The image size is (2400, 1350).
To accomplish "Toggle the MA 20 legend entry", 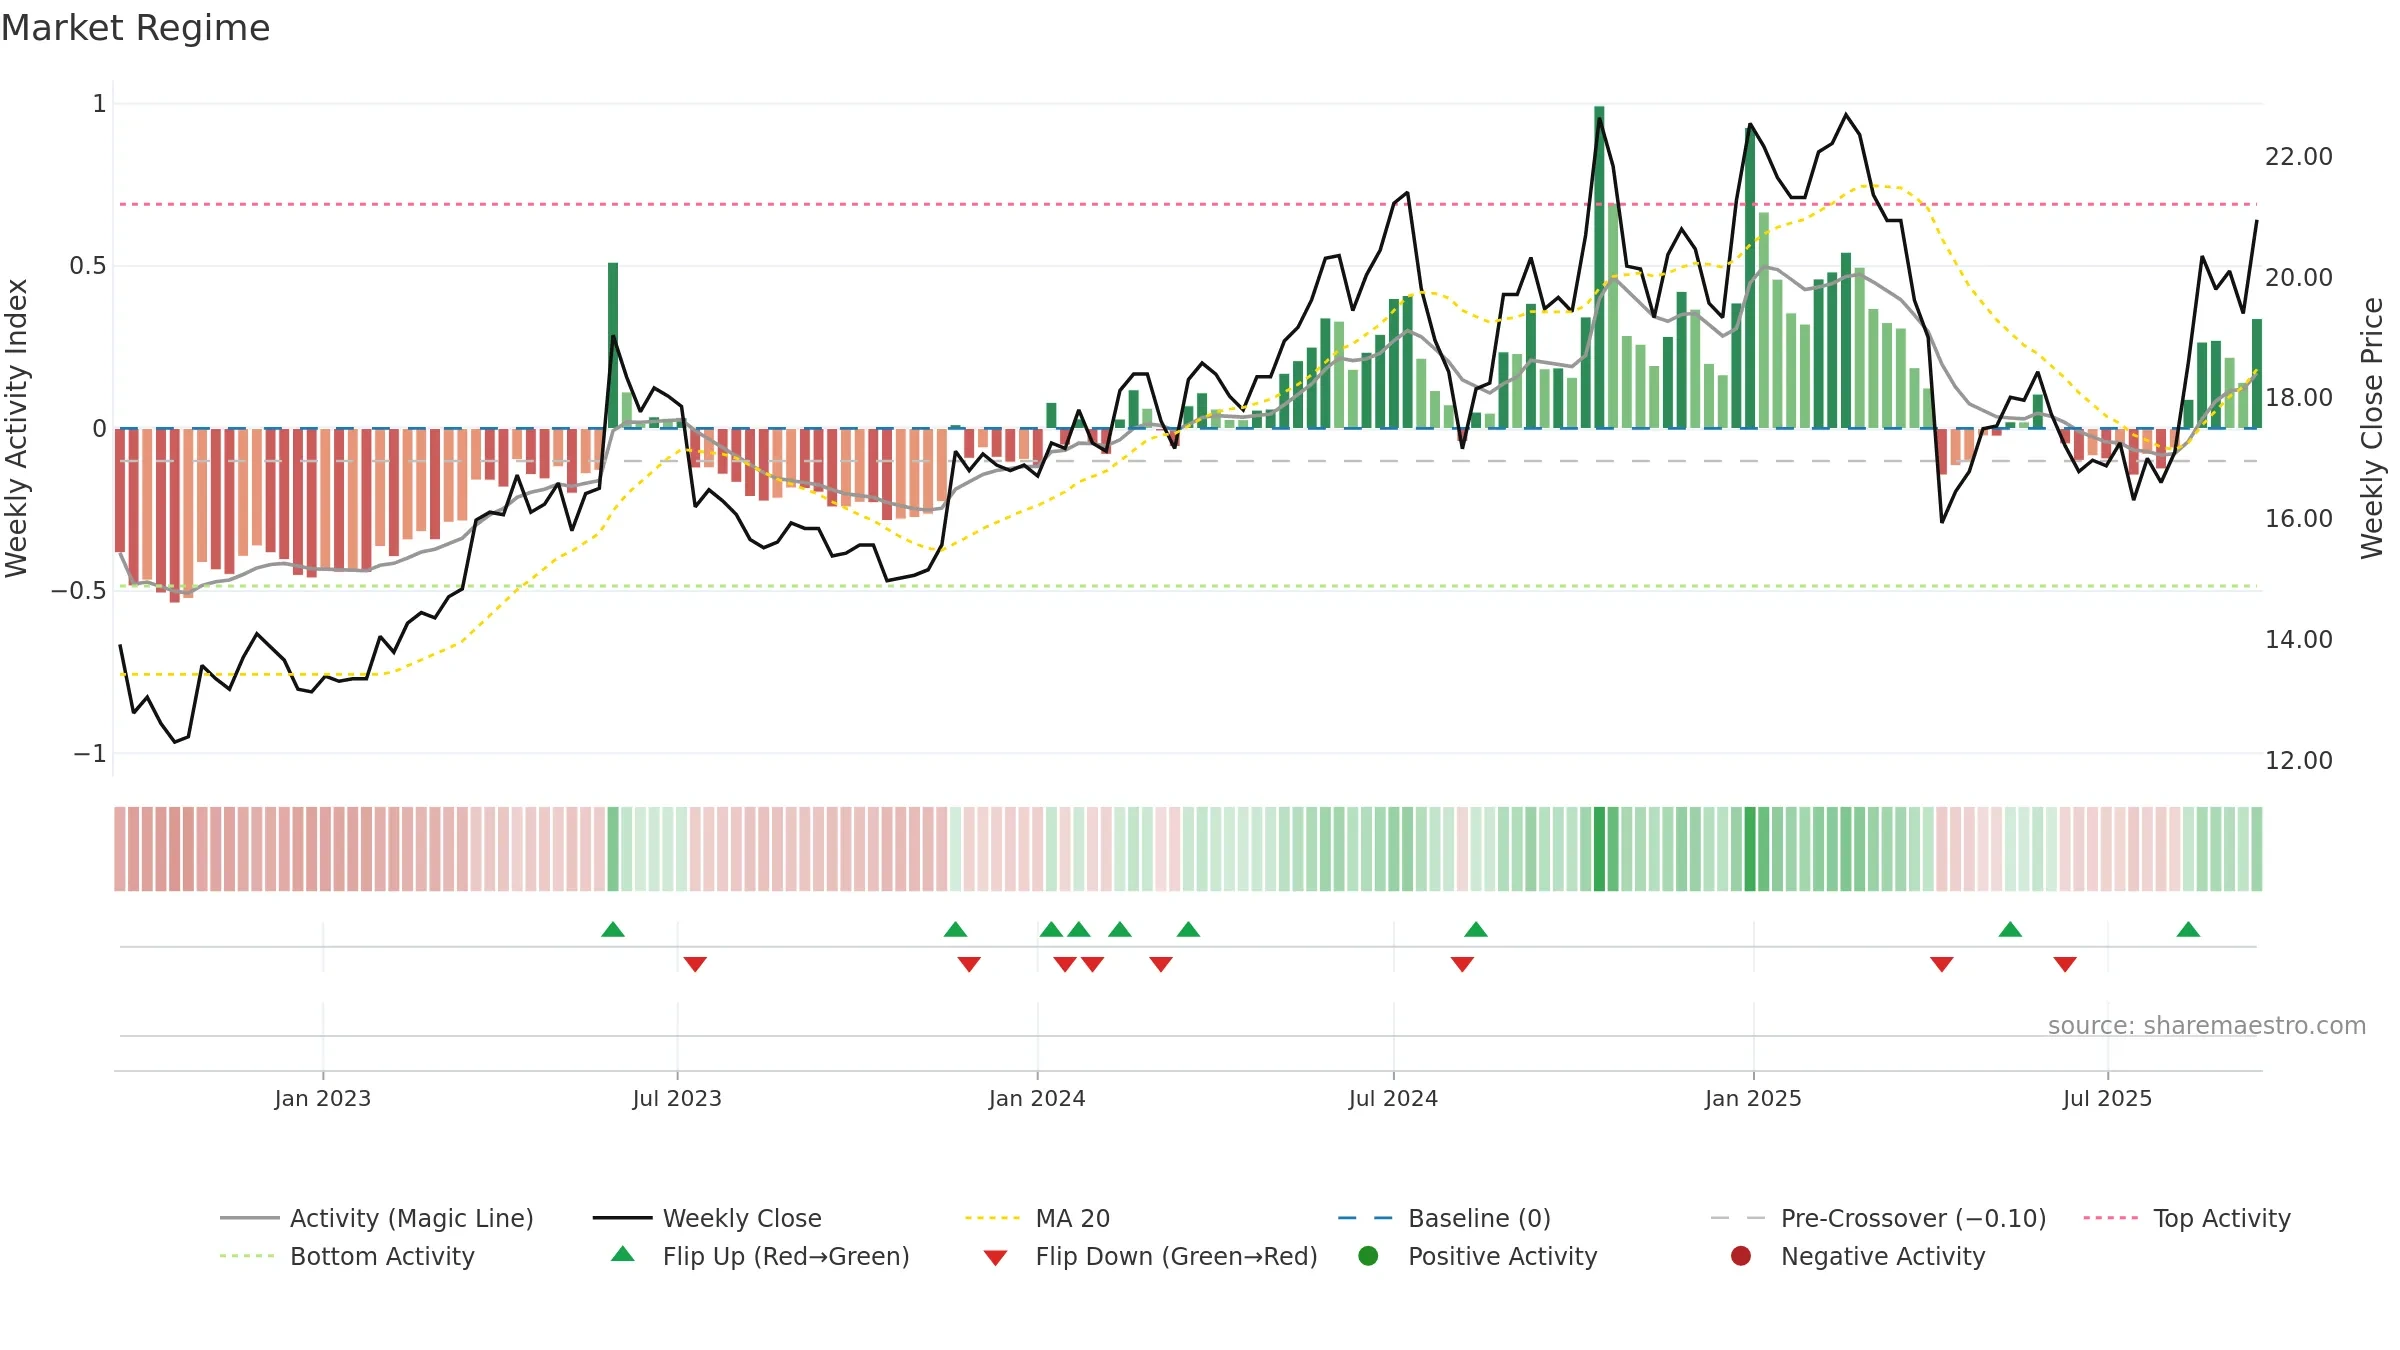I will pos(1037,1218).
